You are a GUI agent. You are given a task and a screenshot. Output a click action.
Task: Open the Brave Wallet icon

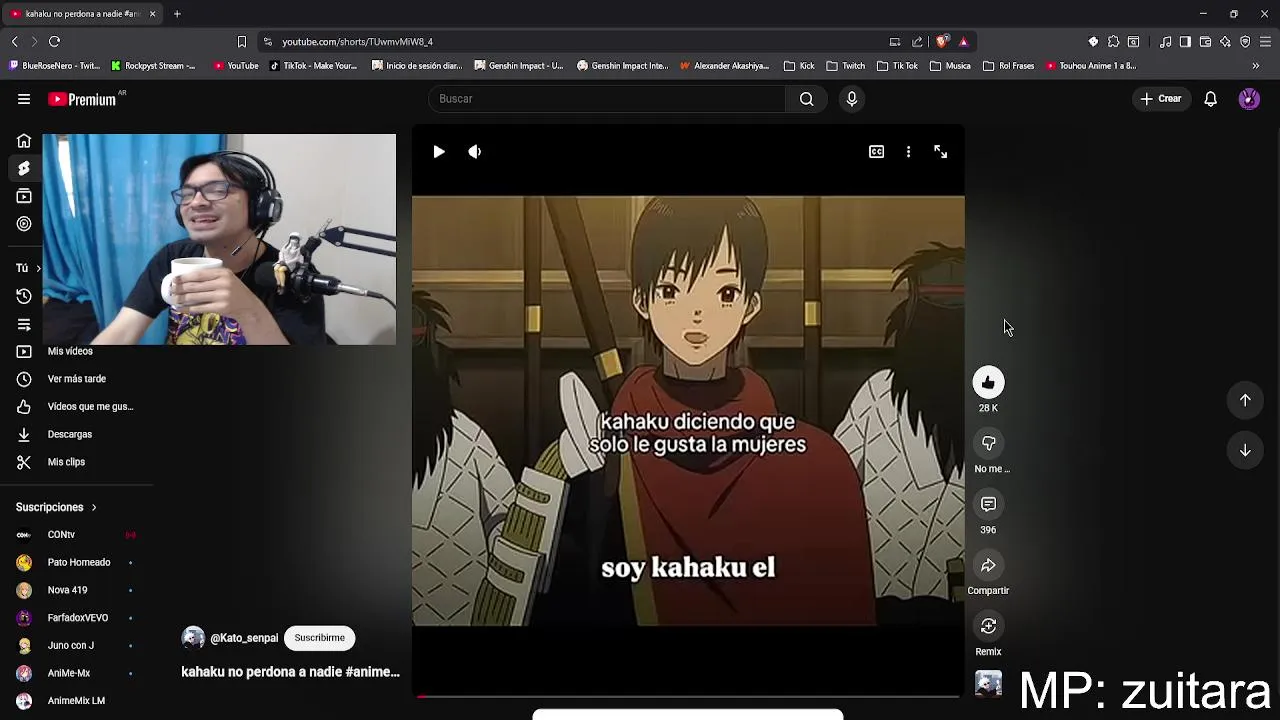[x=1205, y=42]
